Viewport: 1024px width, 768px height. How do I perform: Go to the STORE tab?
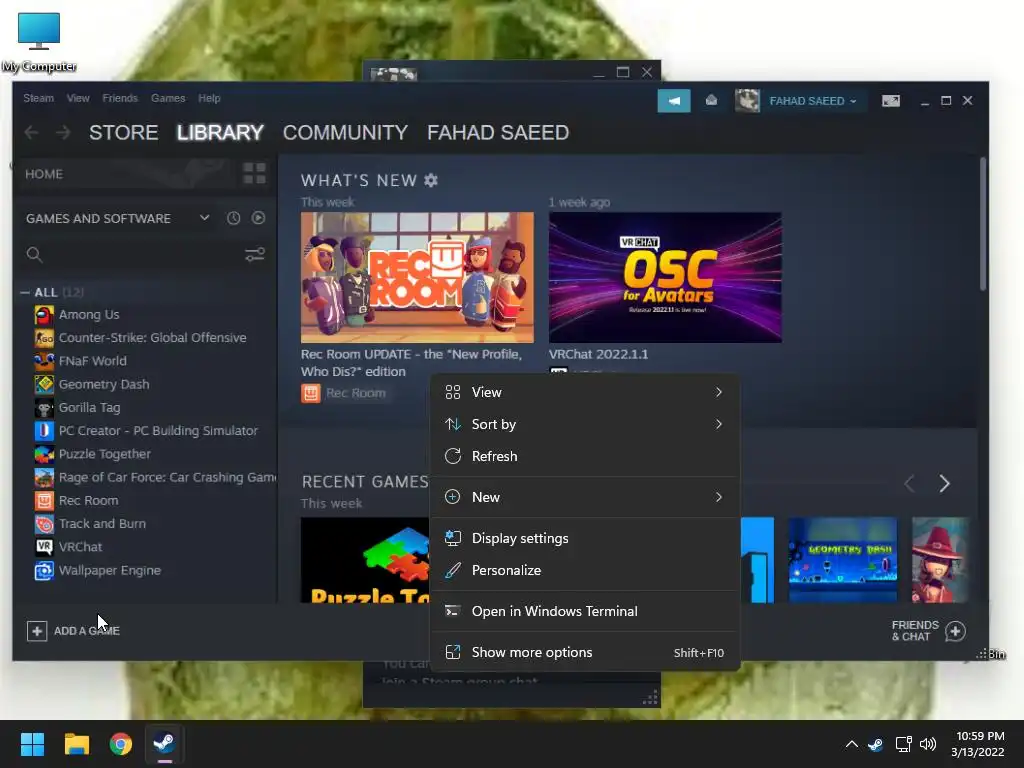tap(123, 133)
